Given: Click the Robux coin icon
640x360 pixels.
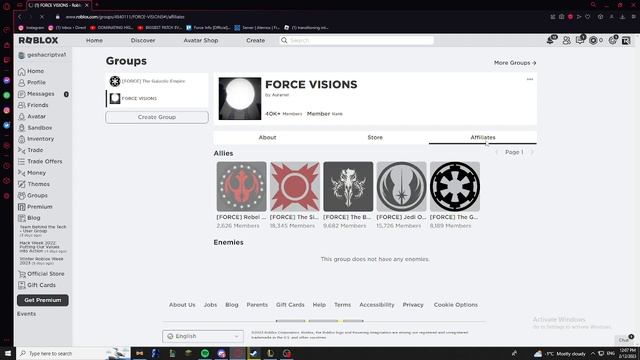Looking at the screenshot, I should click(x=593, y=40).
